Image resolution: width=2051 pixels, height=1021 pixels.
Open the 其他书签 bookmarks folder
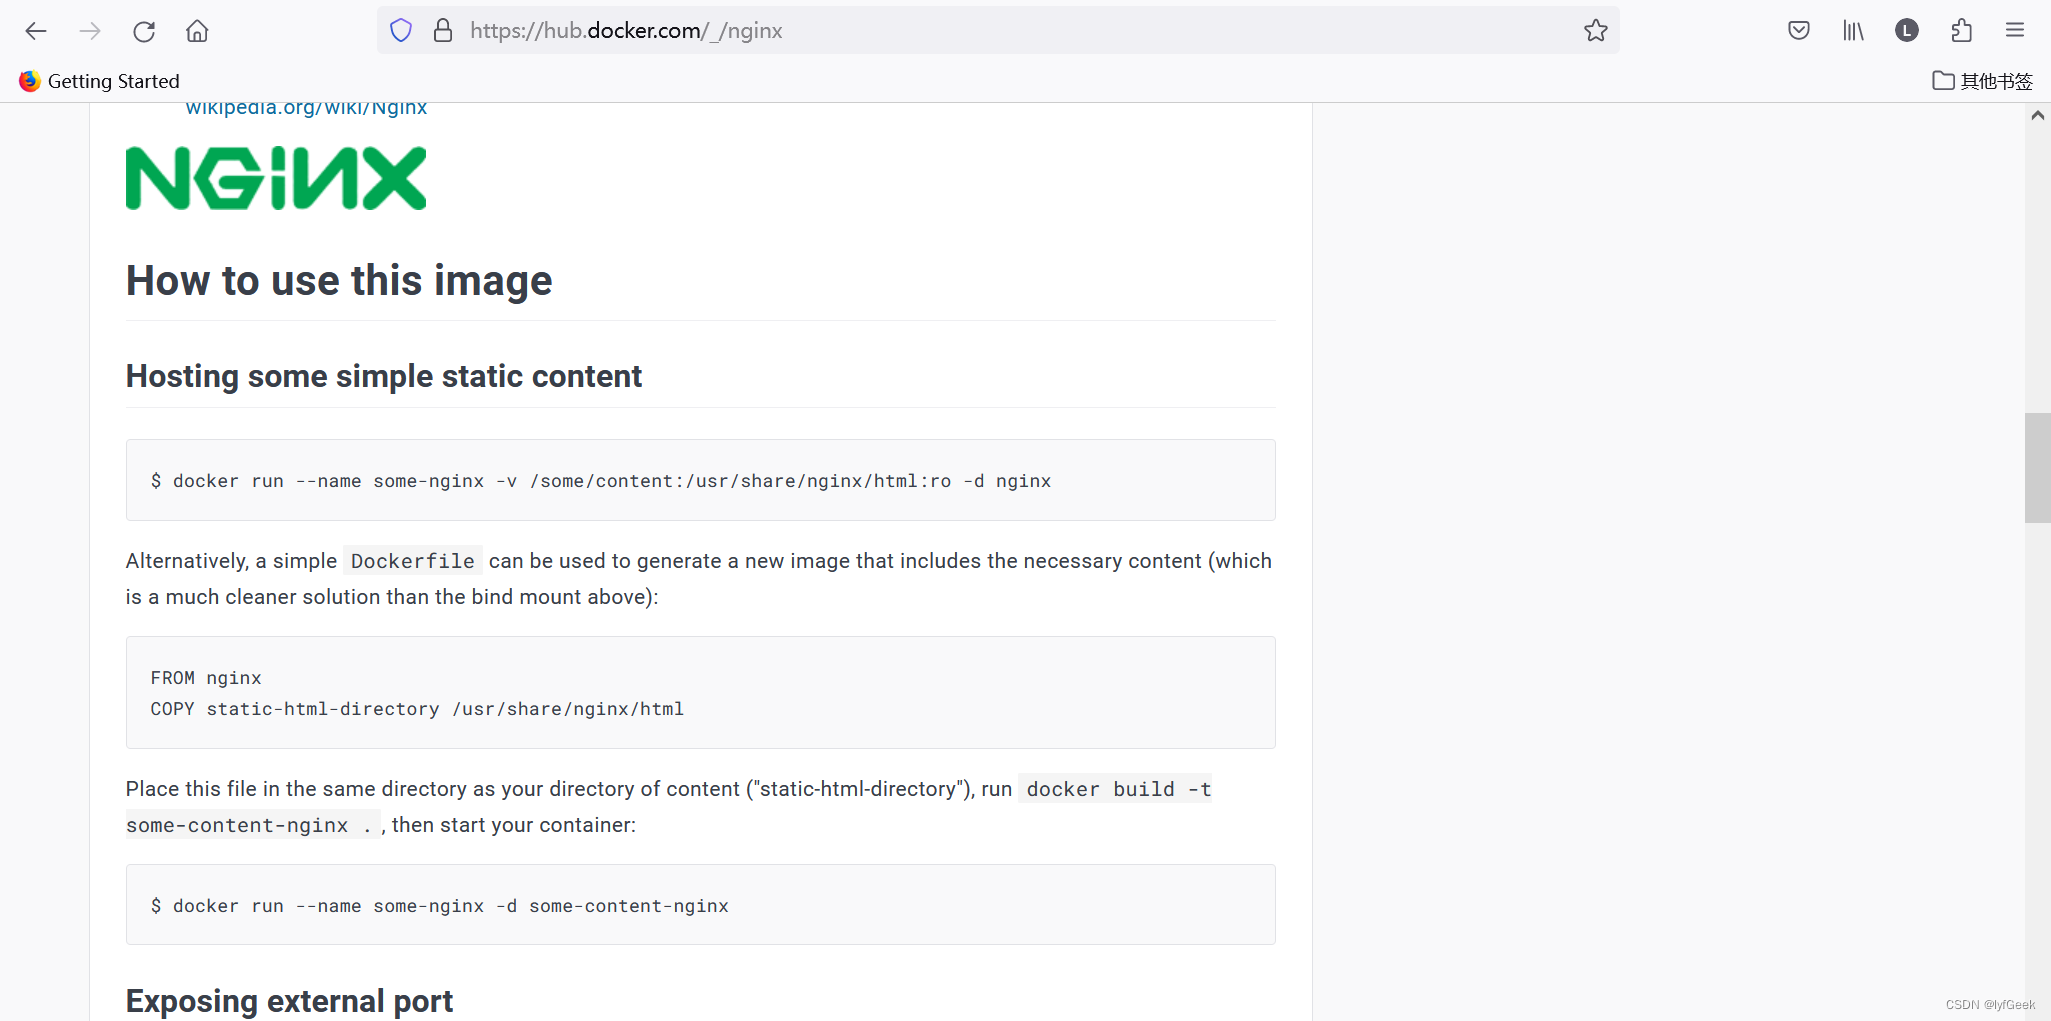(1983, 81)
